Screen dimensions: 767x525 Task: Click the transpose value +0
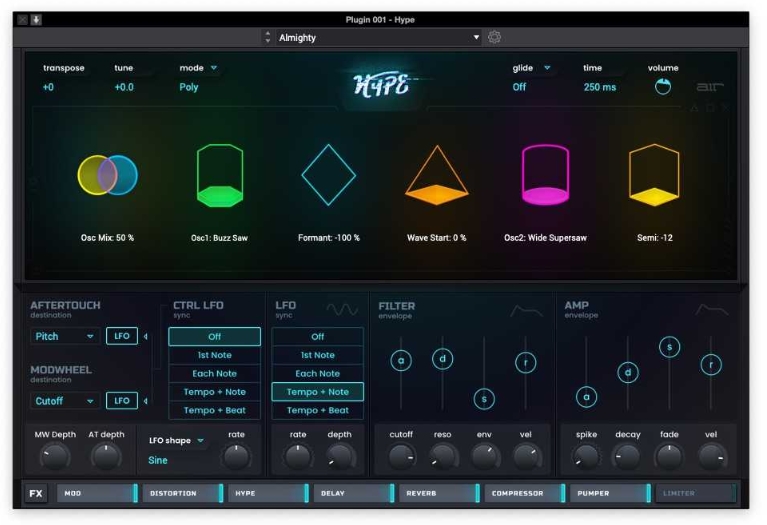pos(48,87)
